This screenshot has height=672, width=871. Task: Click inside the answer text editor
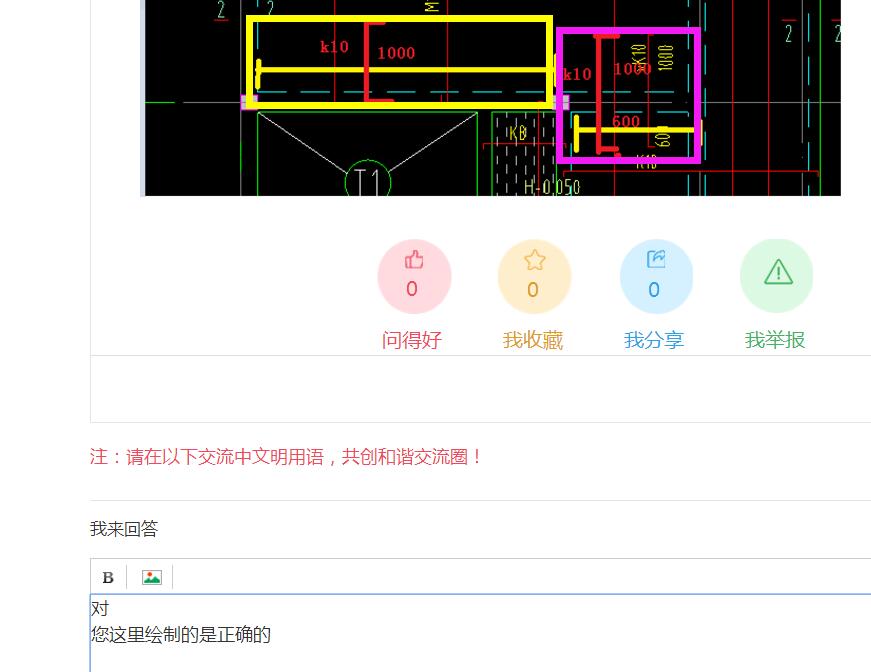coord(480,633)
